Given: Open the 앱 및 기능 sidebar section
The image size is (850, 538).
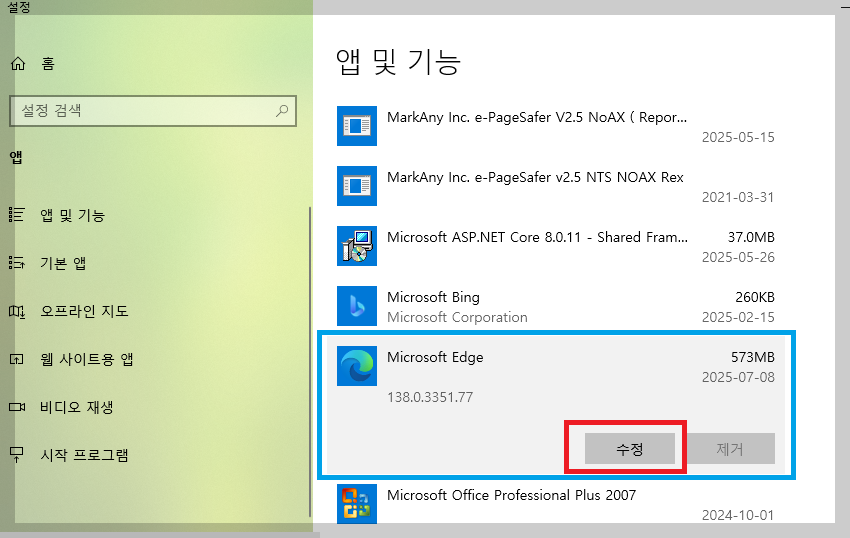Looking at the screenshot, I should pos(72,215).
